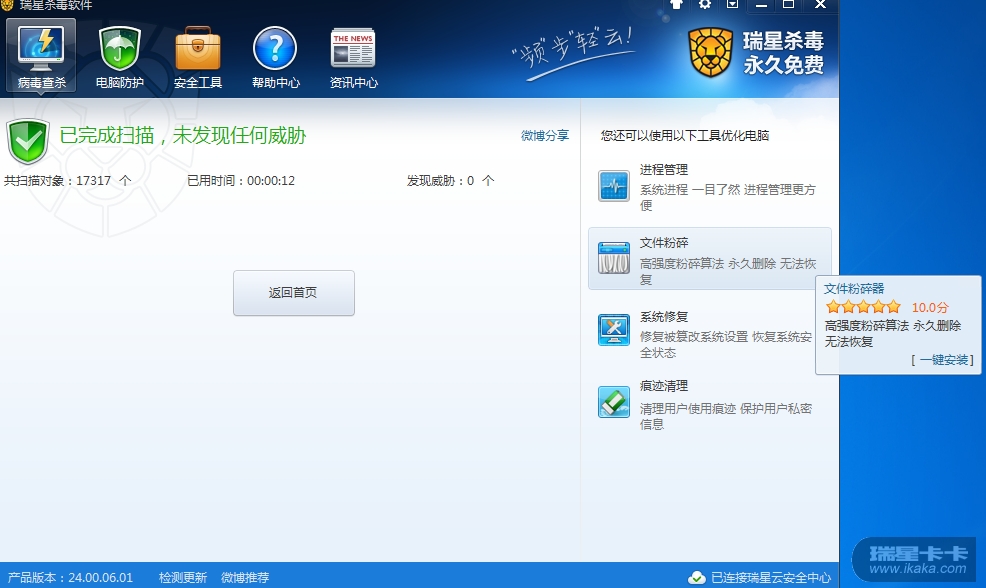The image size is (986, 588).
Task: Open the 安全工具 toolbox tab
Action: point(197,57)
